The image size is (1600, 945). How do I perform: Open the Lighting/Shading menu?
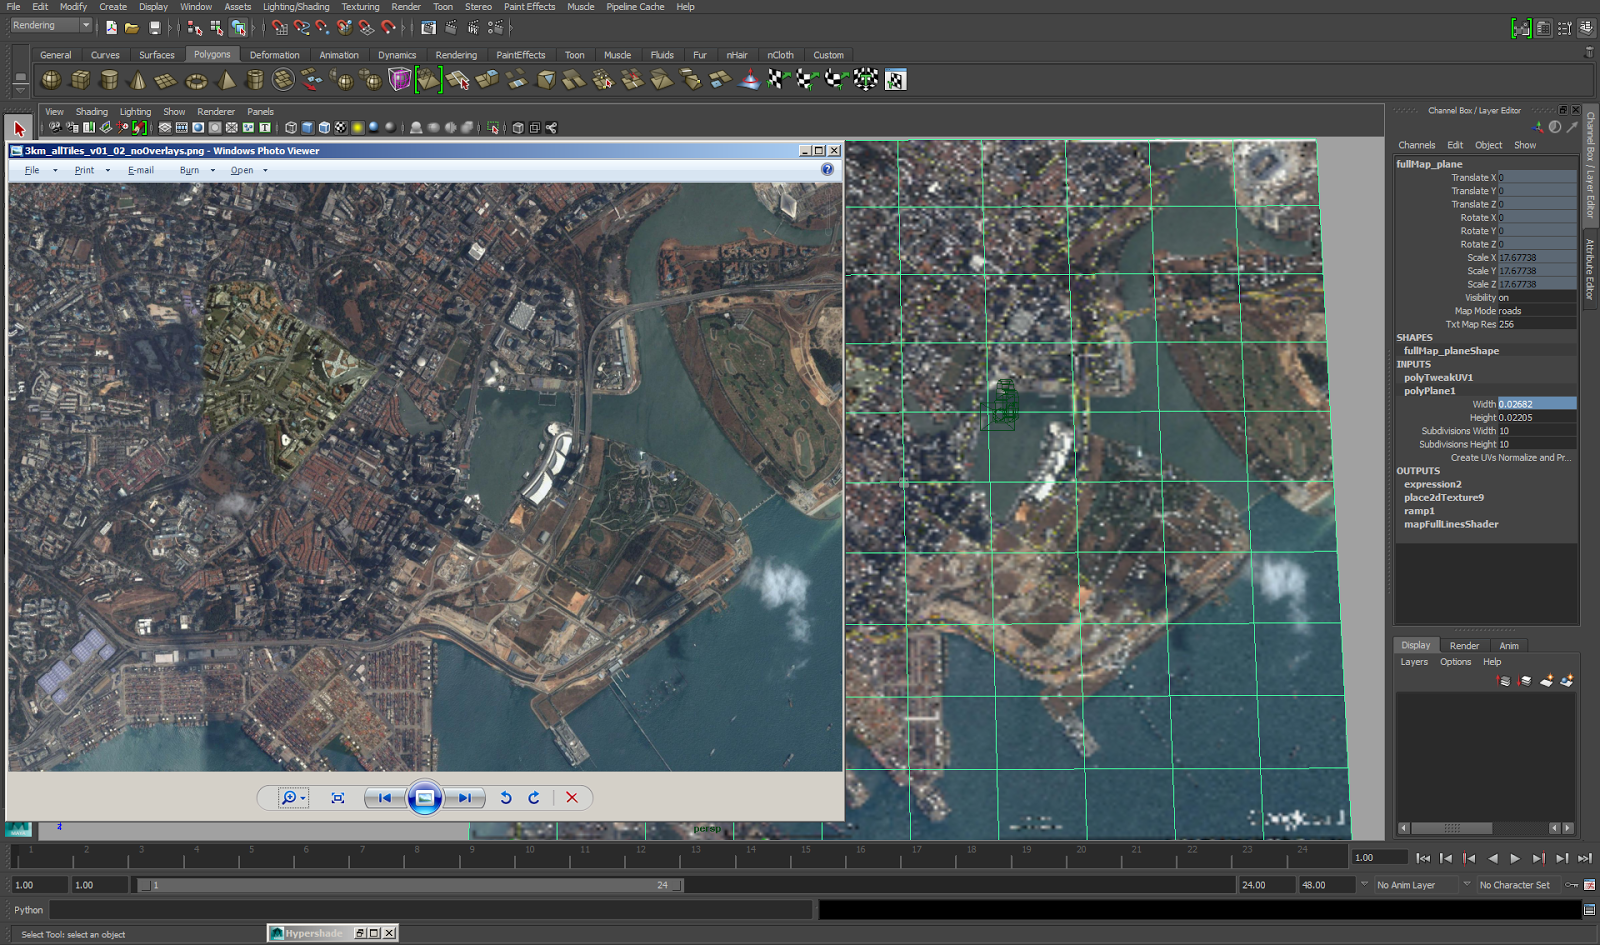296,7
